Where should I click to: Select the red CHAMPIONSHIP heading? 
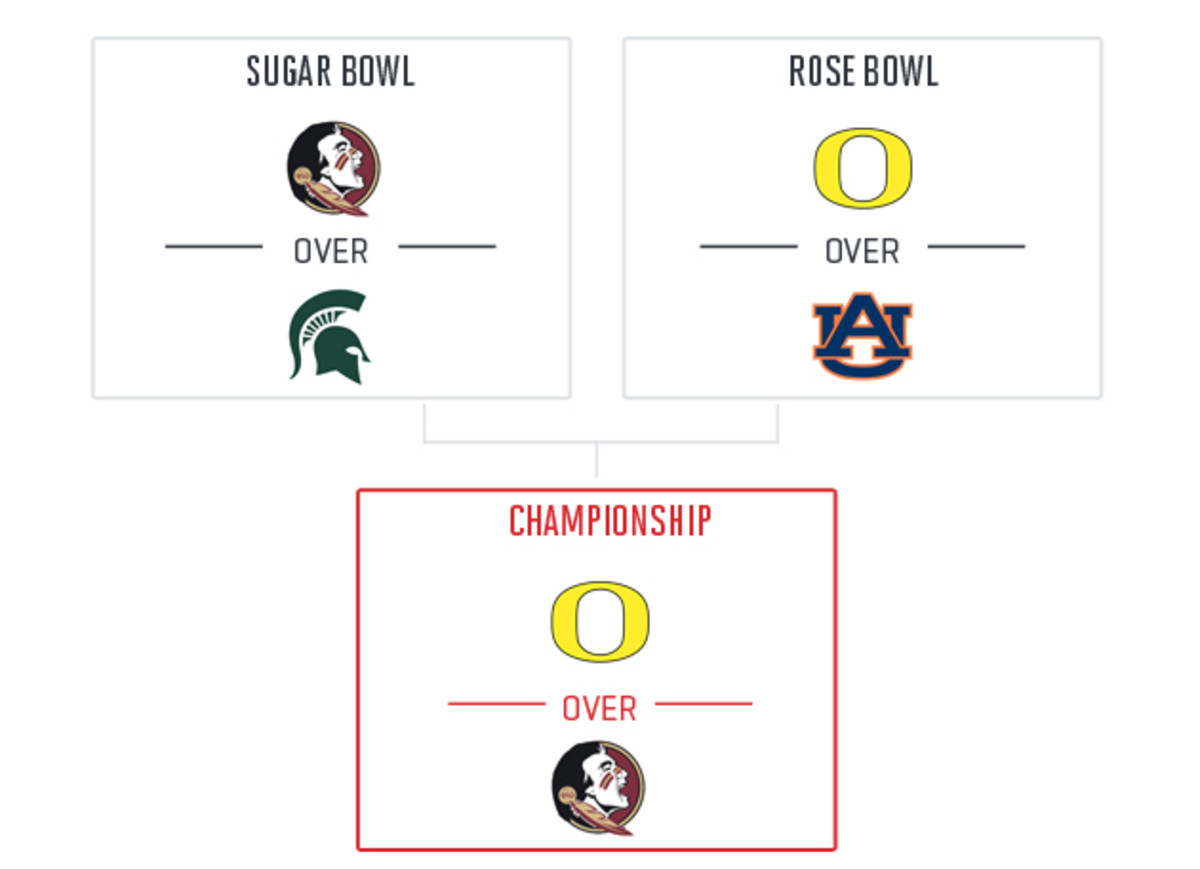coord(610,521)
